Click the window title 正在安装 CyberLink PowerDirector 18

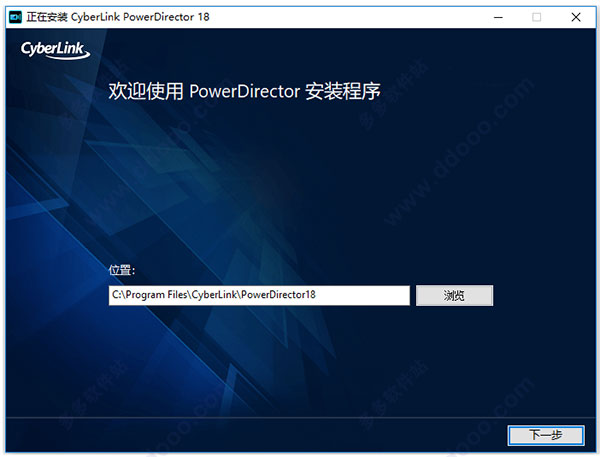118,17
